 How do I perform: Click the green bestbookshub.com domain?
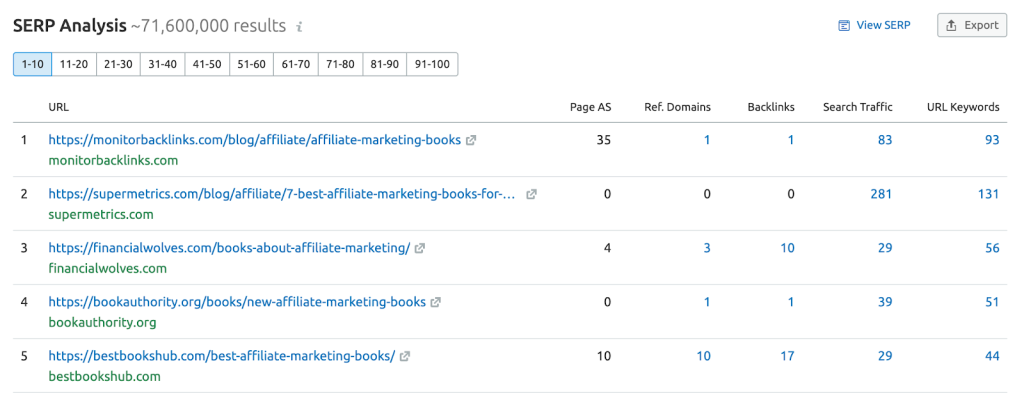104,377
